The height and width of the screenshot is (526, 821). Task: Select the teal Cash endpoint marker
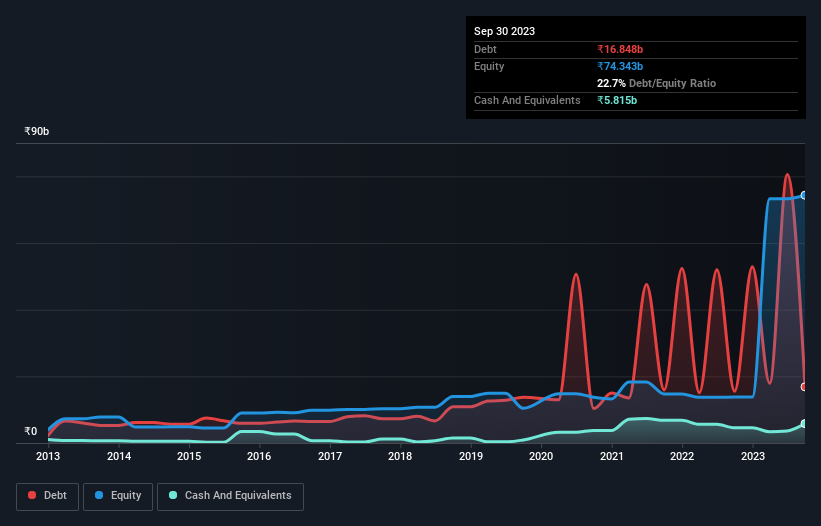pyautogui.click(x=804, y=424)
